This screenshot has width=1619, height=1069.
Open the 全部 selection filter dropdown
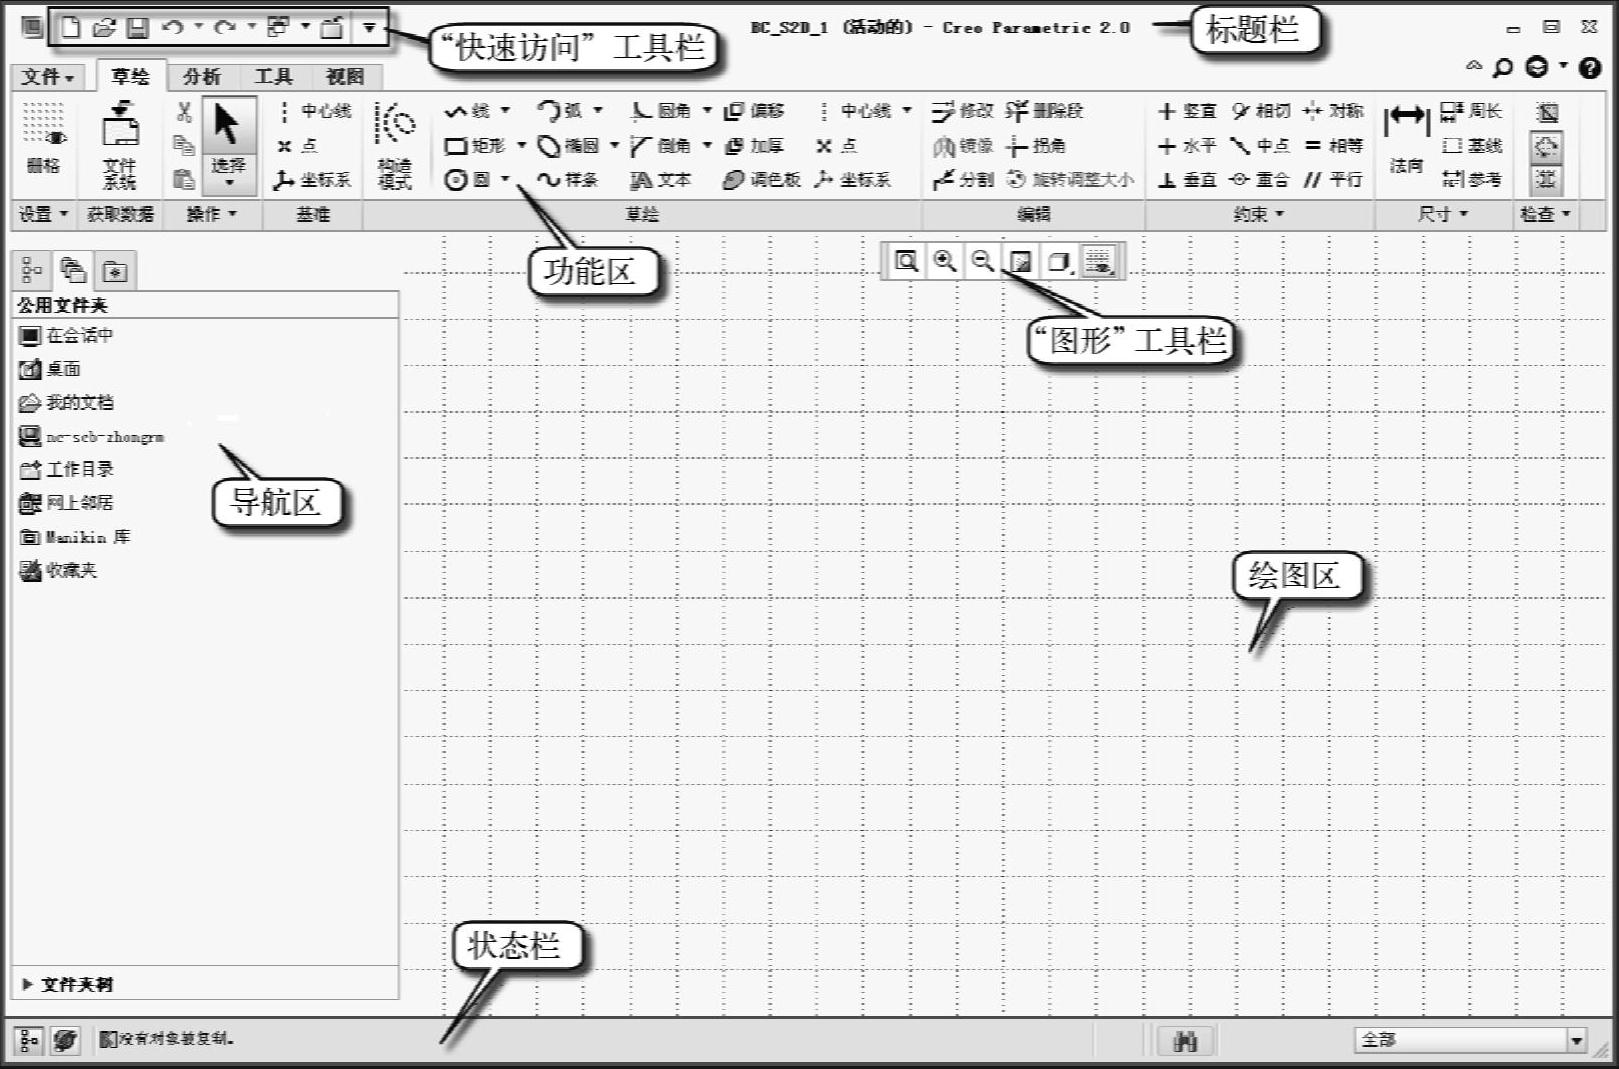click(1576, 1041)
